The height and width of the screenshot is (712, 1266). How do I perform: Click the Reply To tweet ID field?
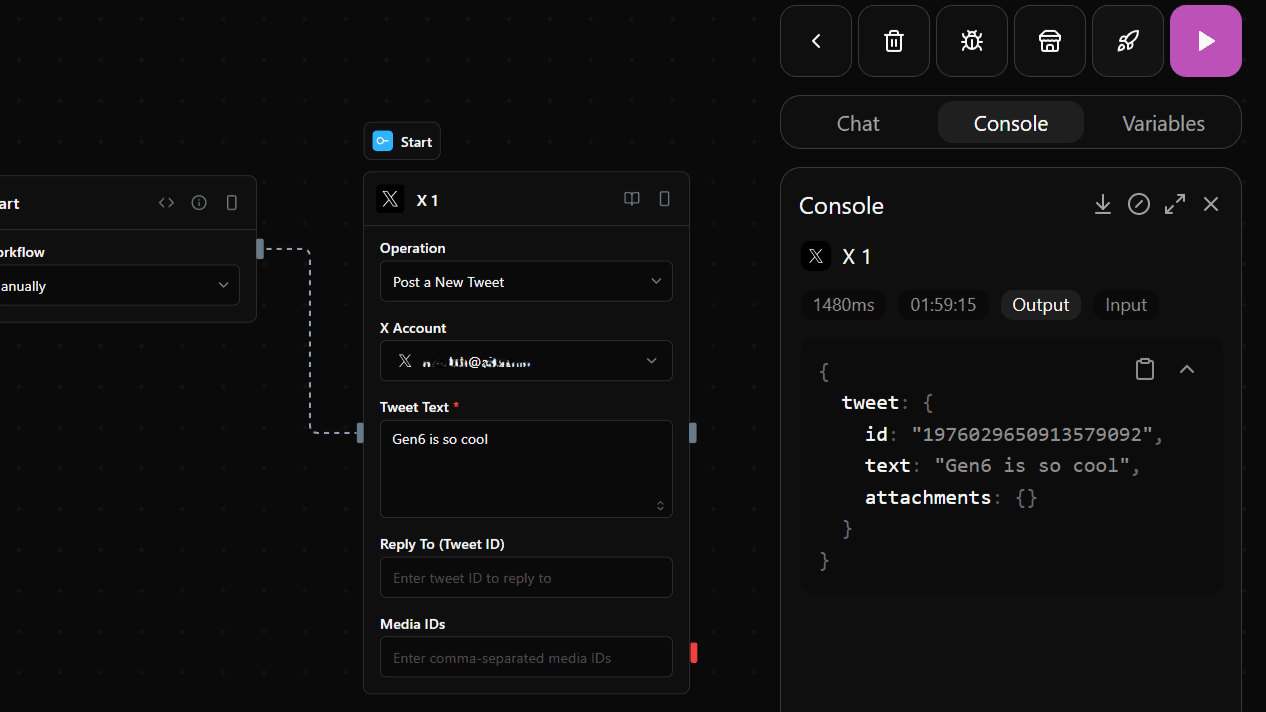point(526,578)
